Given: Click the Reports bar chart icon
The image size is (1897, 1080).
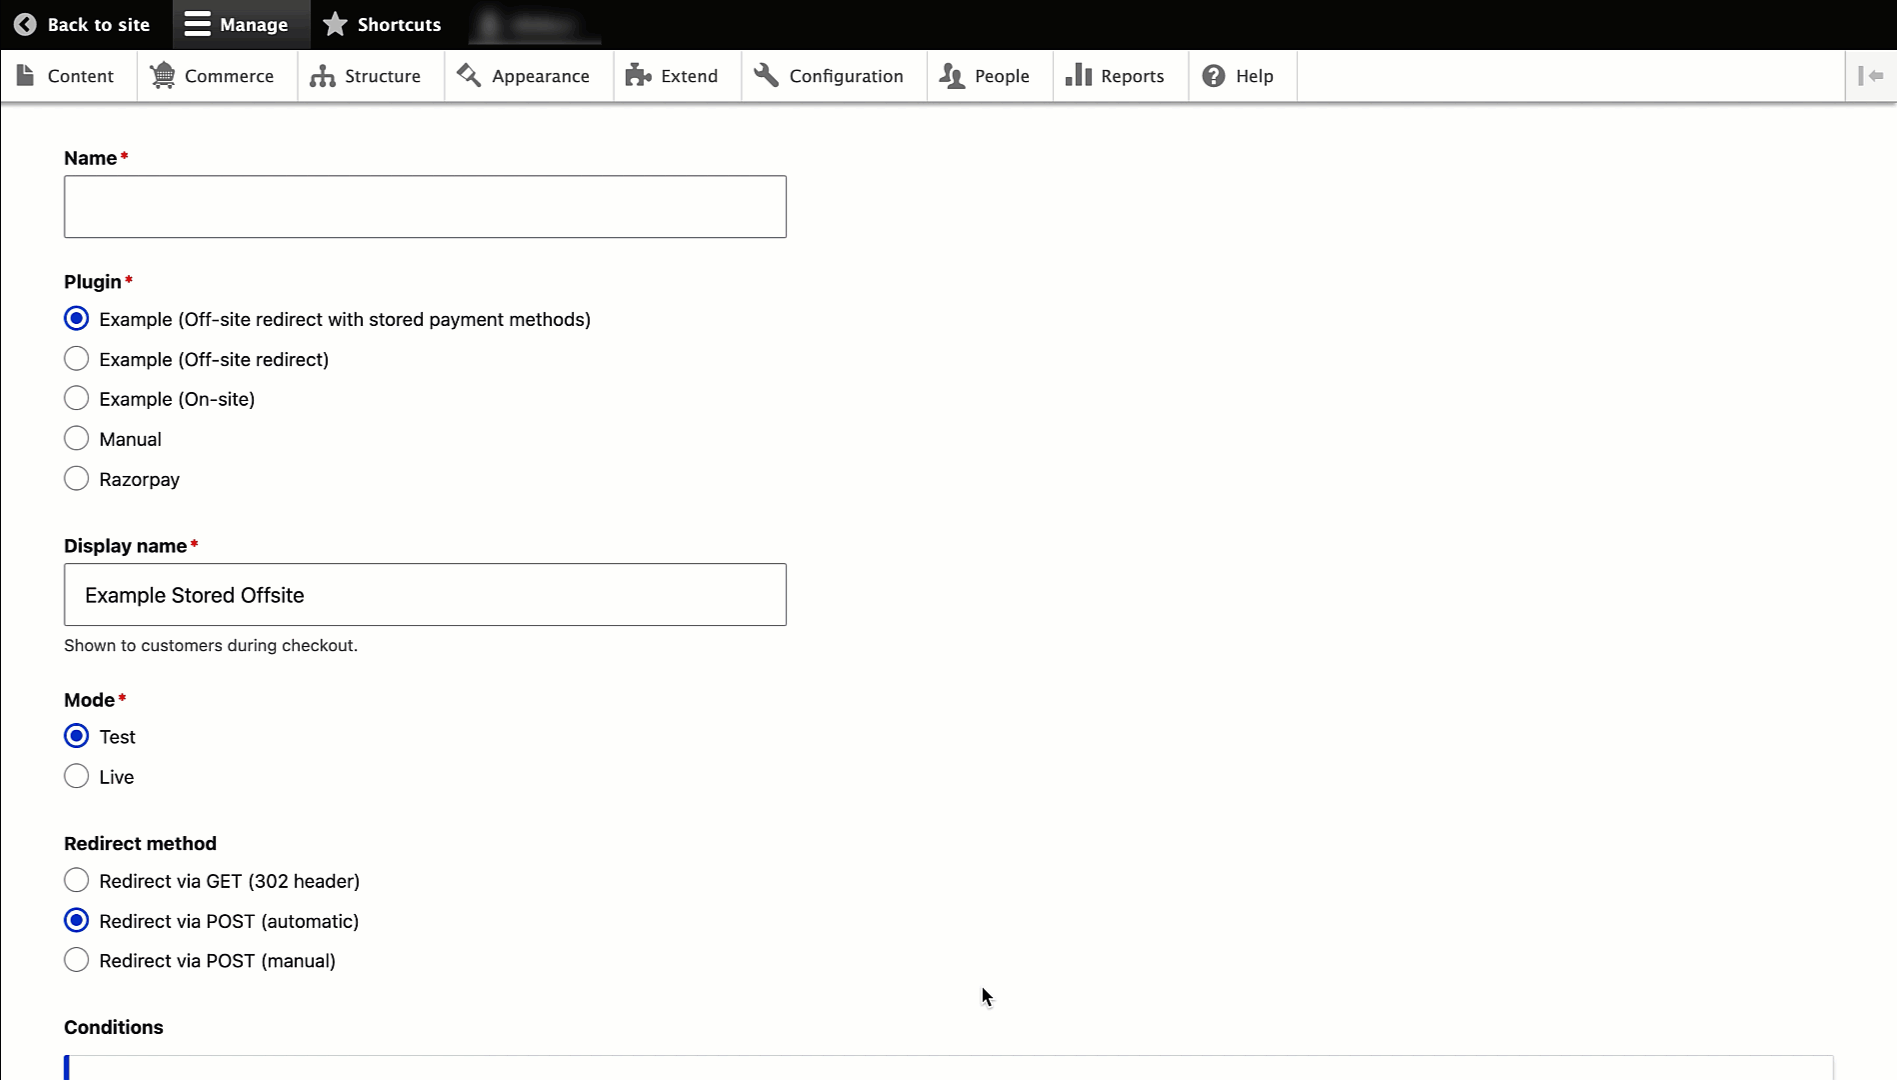Looking at the screenshot, I should point(1078,75).
